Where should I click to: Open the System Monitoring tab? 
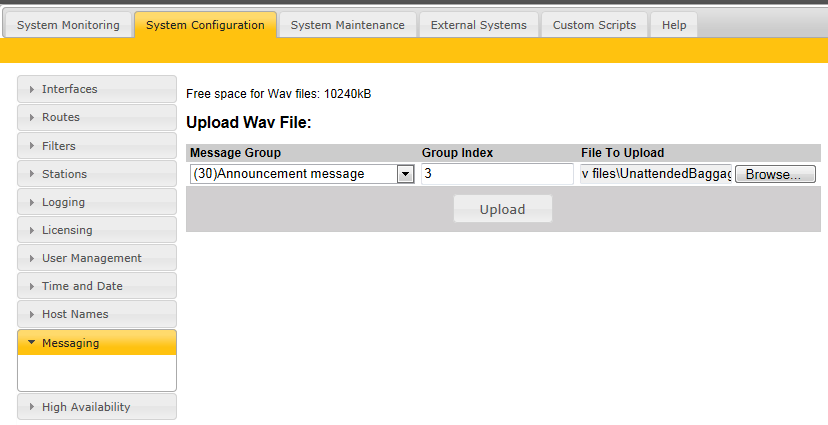[x=68, y=25]
